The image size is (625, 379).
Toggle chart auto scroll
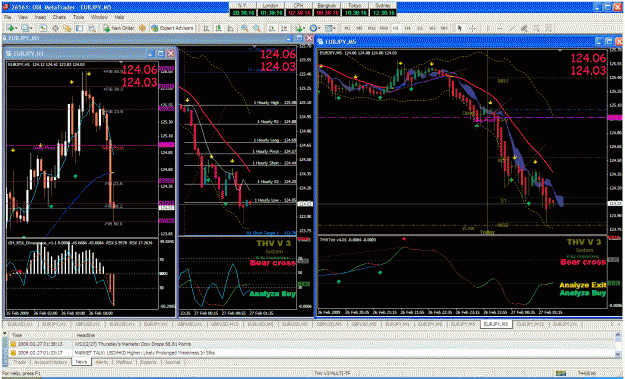click(x=271, y=28)
